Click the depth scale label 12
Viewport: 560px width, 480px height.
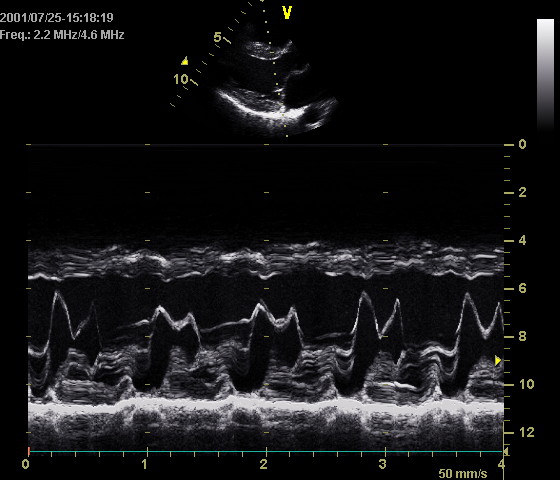527,432
